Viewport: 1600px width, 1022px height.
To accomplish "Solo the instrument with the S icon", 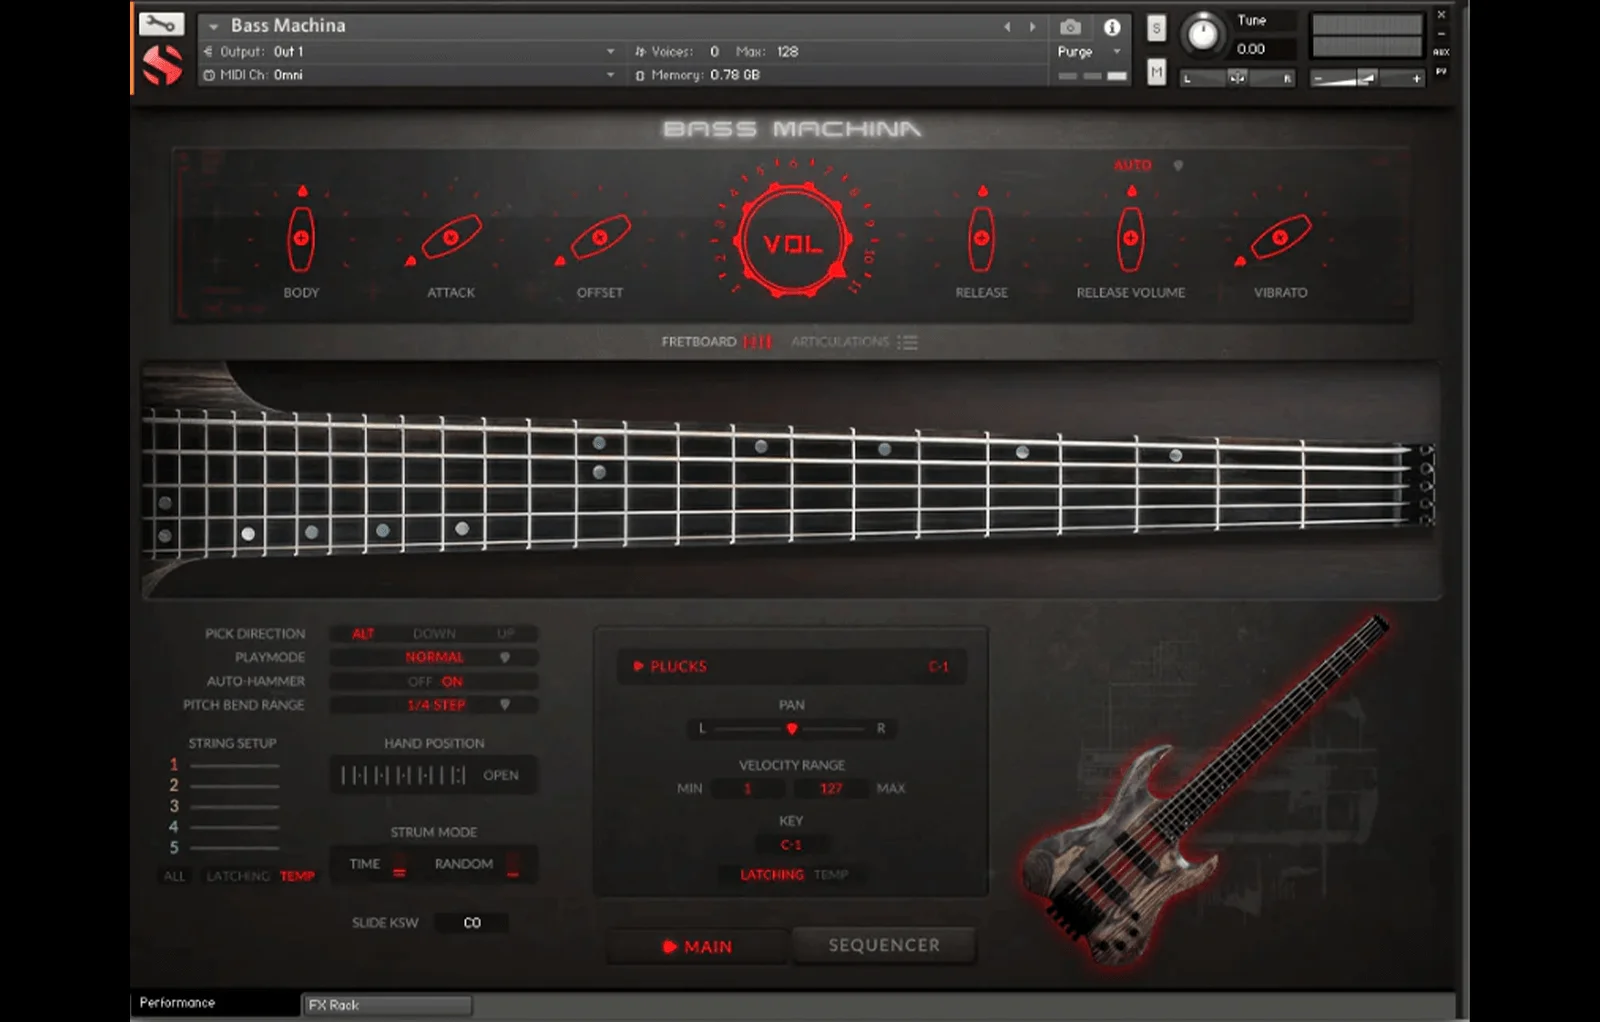I will (1155, 29).
